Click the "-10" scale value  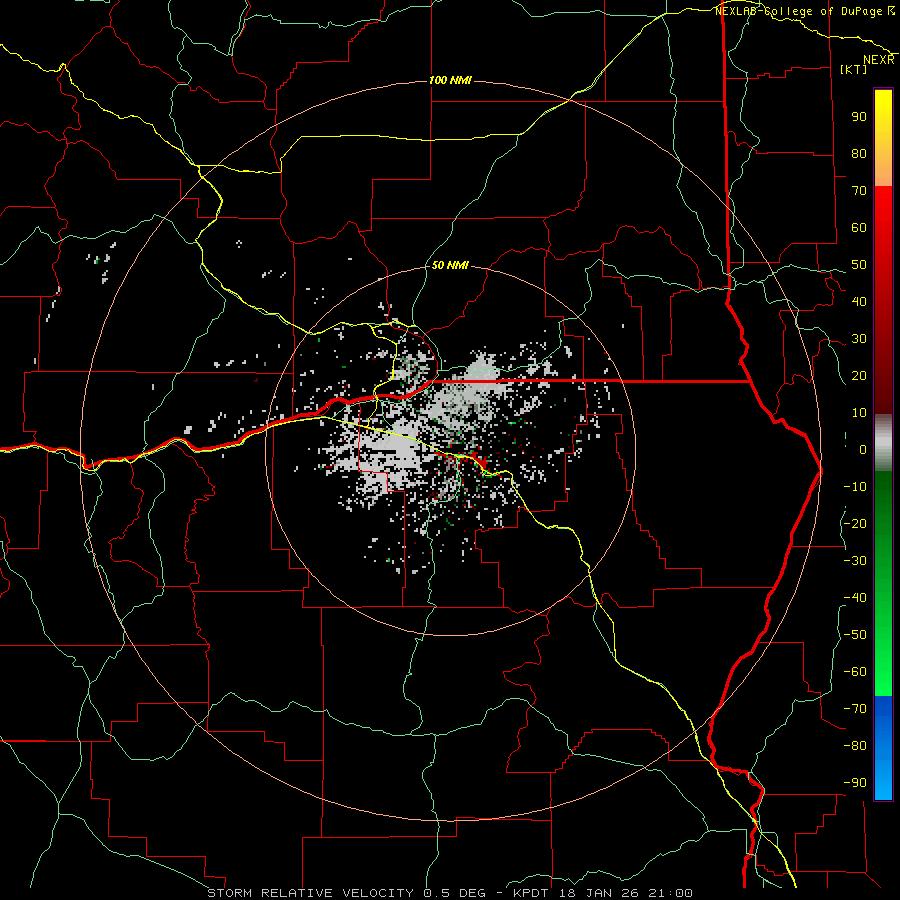pos(855,487)
